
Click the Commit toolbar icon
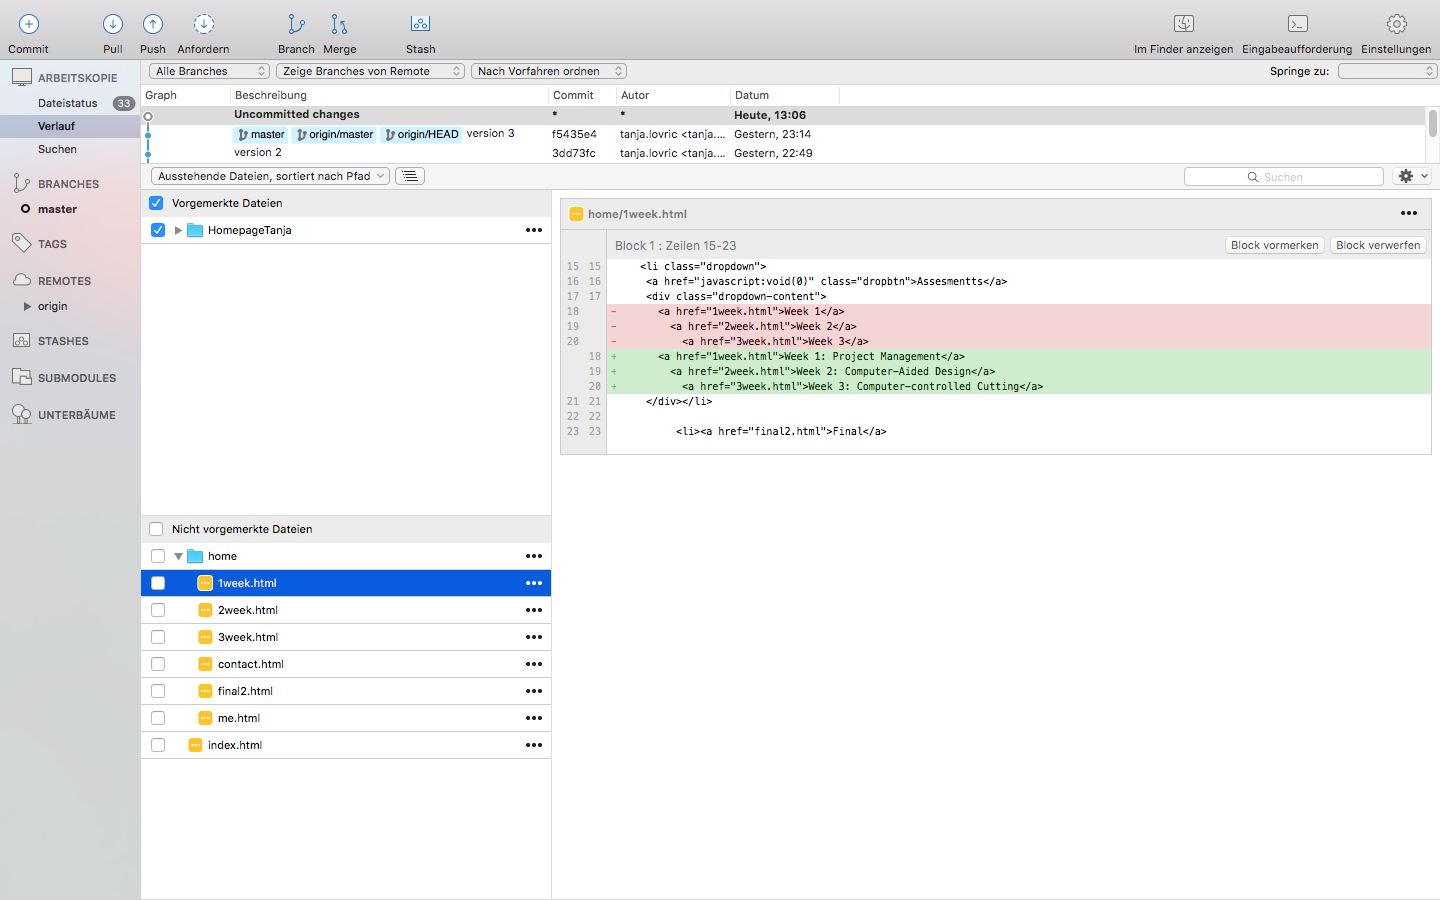(x=29, y=24)
